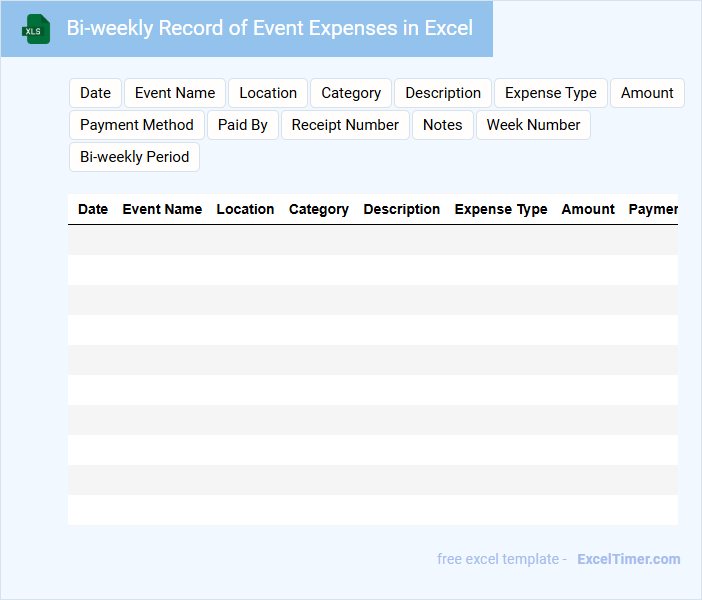This screenshot has width=702, height=600.
Task: Select the Date tag button
Action: [95, 93]
